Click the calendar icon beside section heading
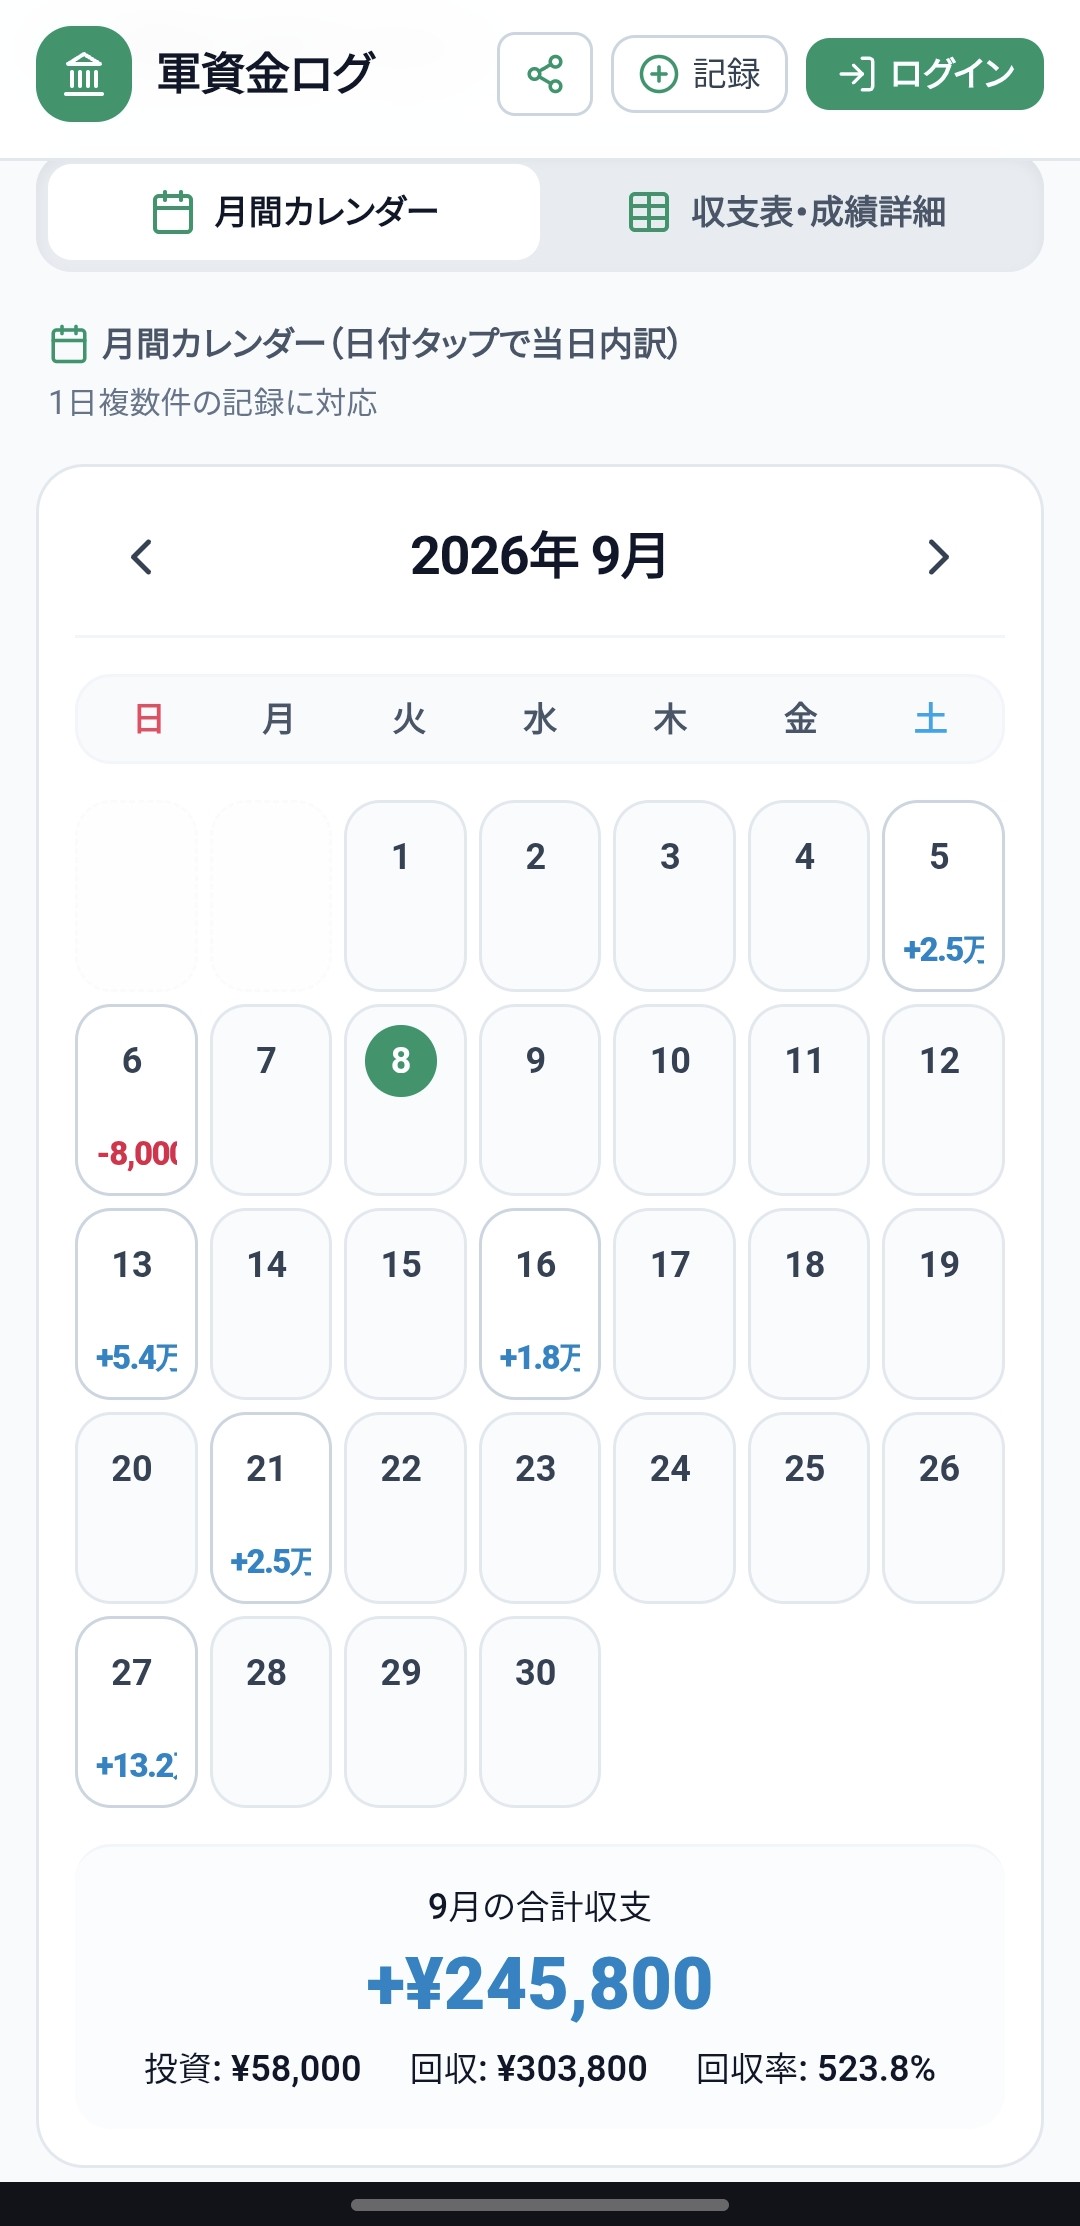The image size is (1080, 2226). 69,344
